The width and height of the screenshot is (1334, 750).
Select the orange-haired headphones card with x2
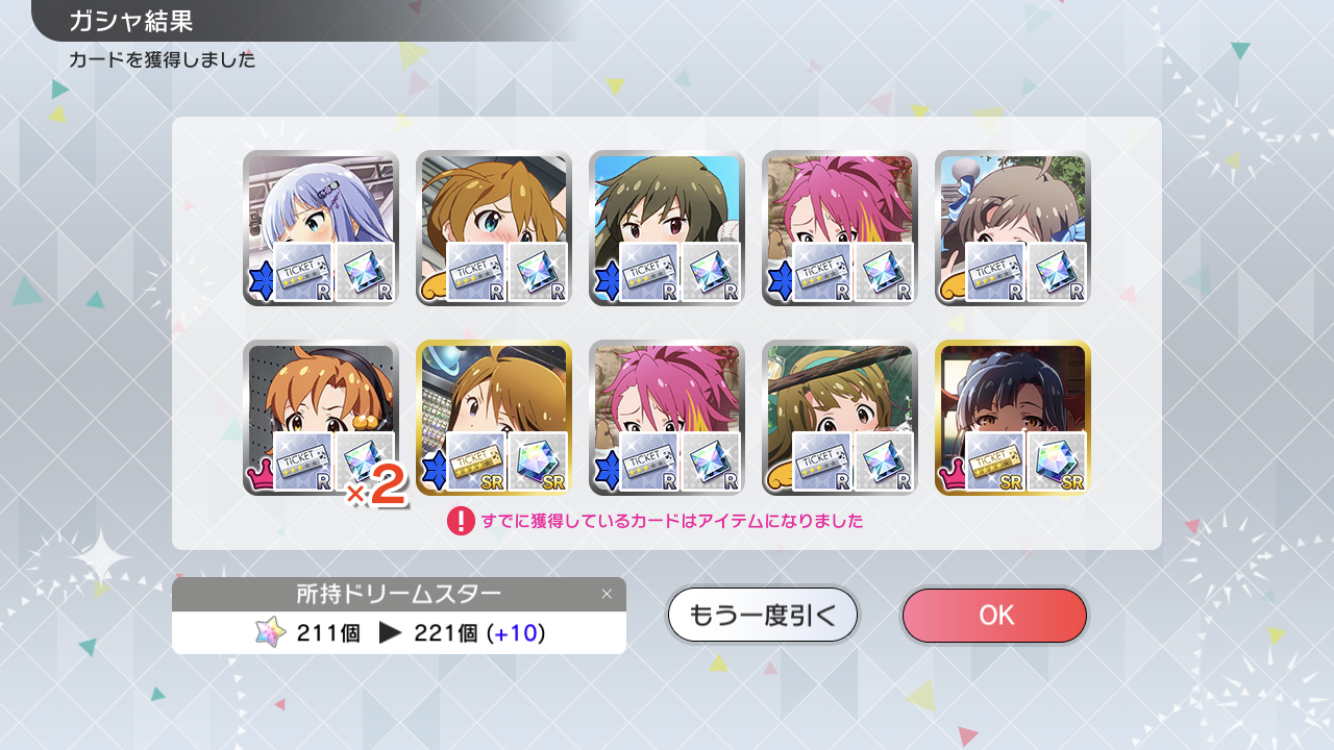coord(320,418)
